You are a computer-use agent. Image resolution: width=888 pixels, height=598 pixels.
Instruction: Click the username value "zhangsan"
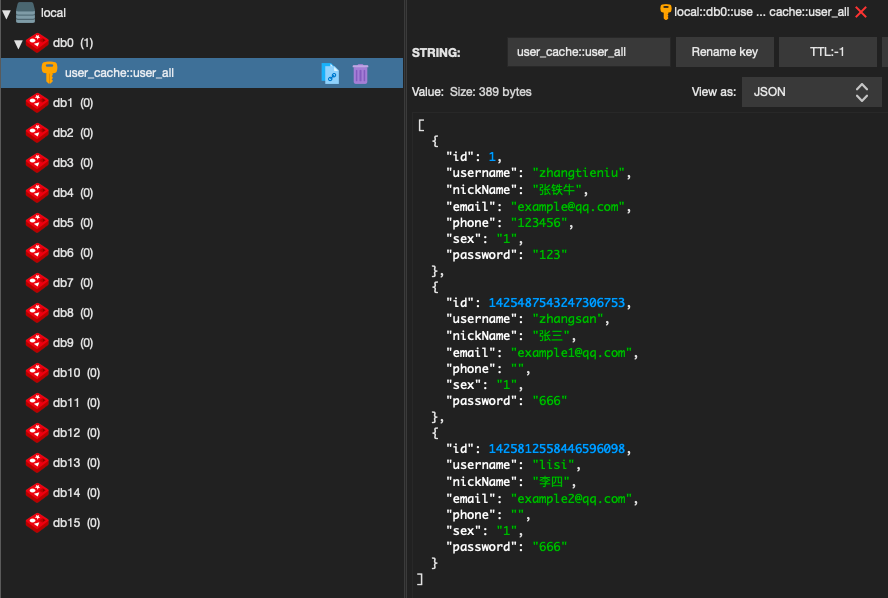pos(568,319)
